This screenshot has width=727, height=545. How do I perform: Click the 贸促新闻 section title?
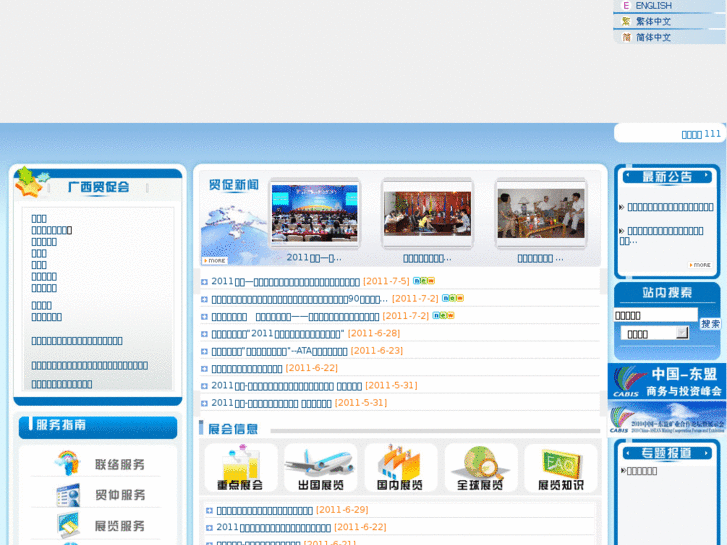click(234, 185)
